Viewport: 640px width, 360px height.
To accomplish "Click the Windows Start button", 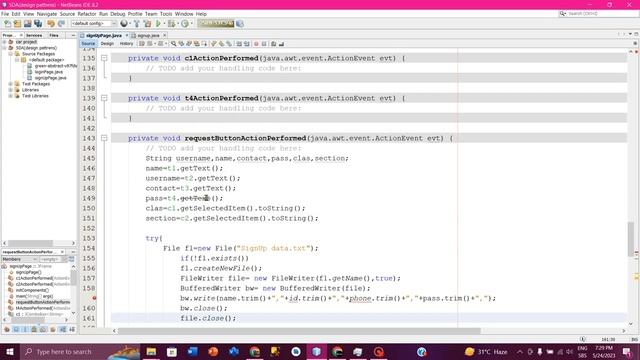I will 9,352.
